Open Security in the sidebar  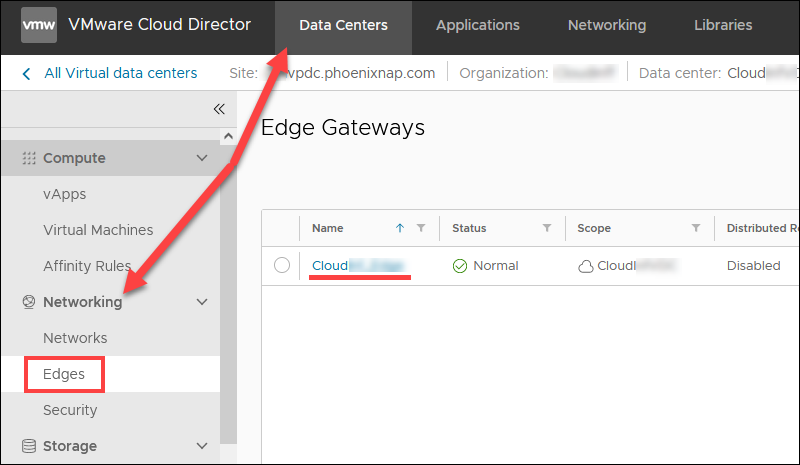pos(70,410)
